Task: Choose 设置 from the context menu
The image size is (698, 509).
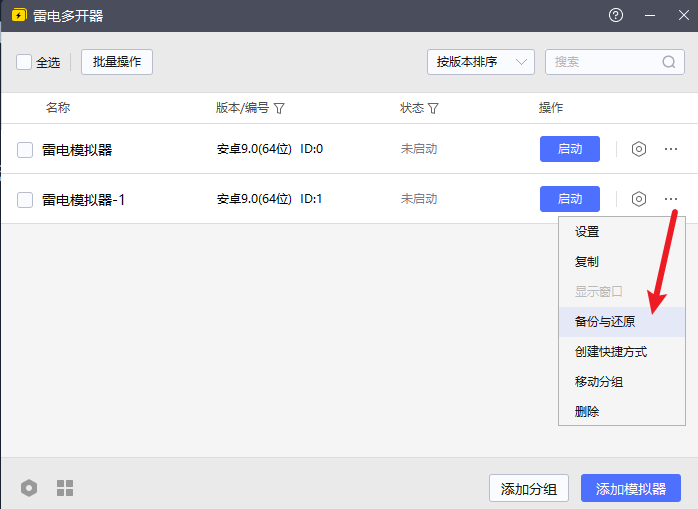Action: (x=622, y=232)
